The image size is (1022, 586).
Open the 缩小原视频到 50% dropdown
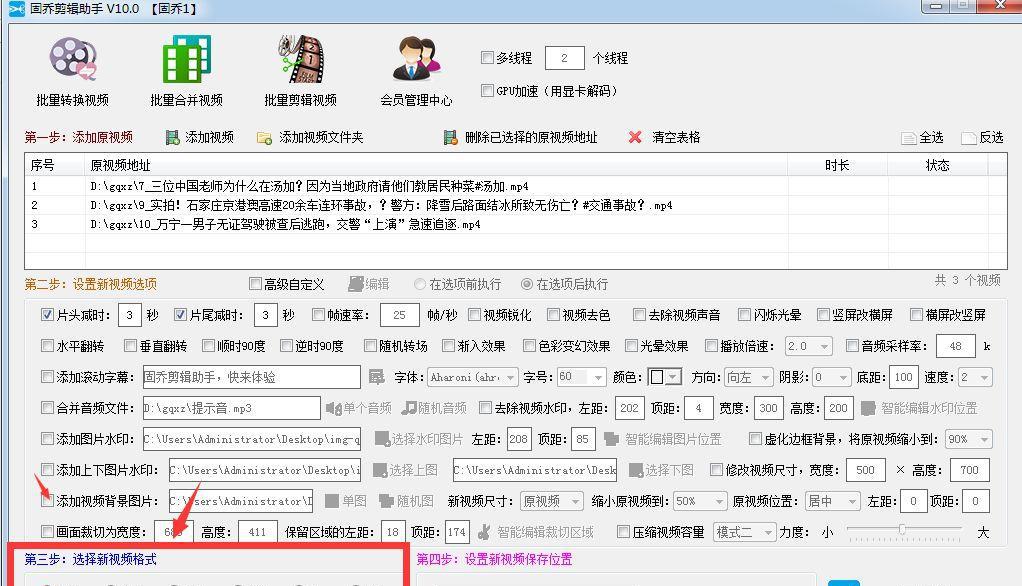pos(699,501)
